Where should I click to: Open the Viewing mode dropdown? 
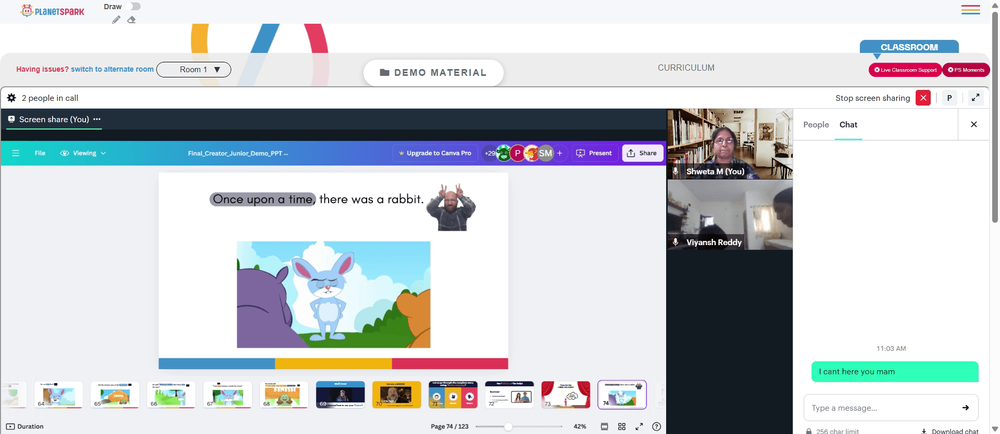click(83, 153)
